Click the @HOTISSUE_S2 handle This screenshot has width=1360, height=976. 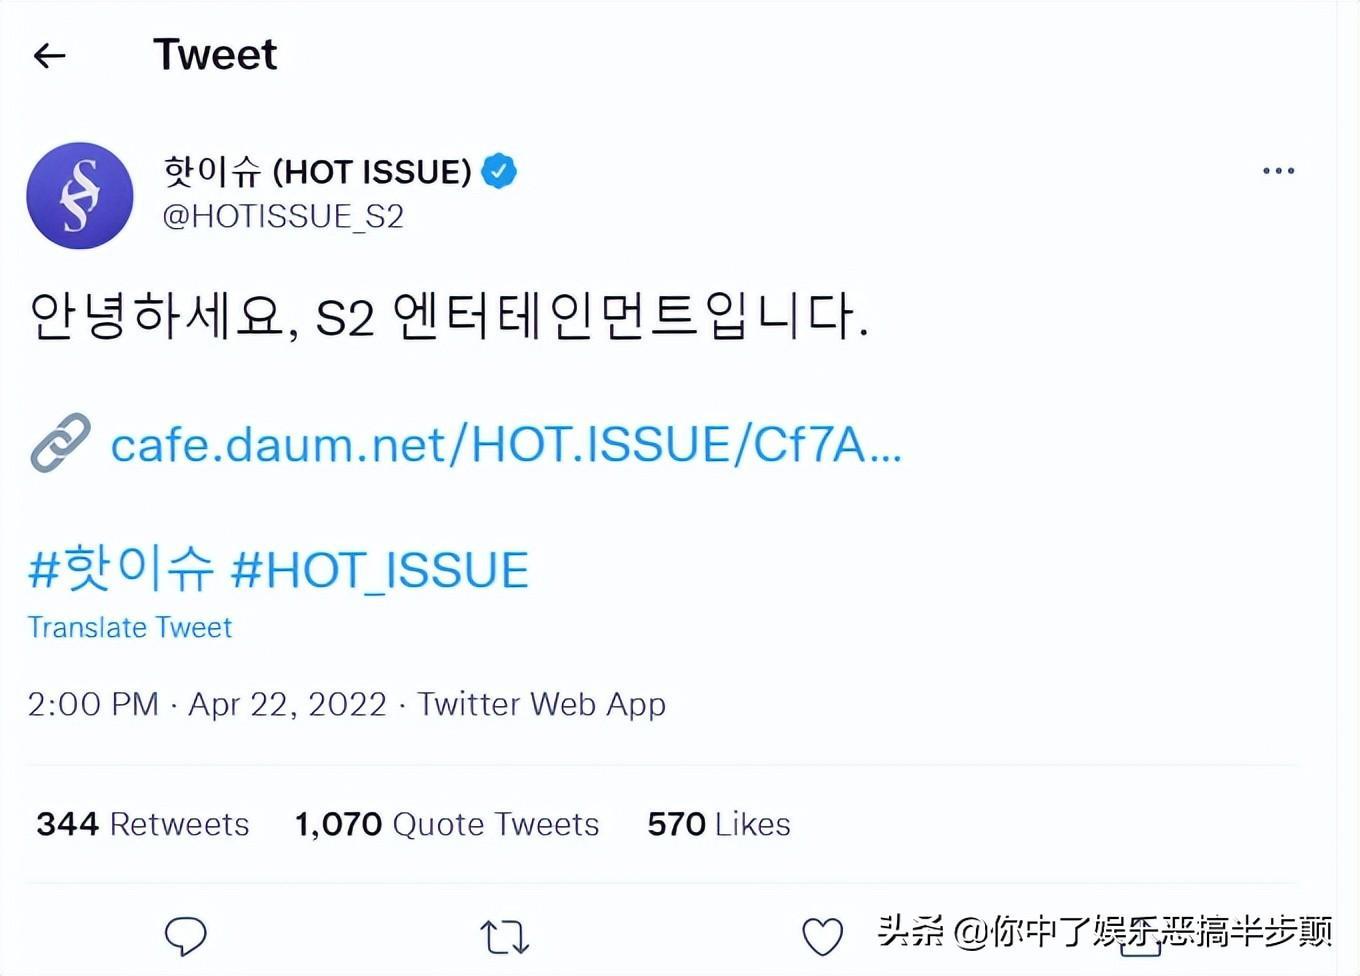[283, 216]
